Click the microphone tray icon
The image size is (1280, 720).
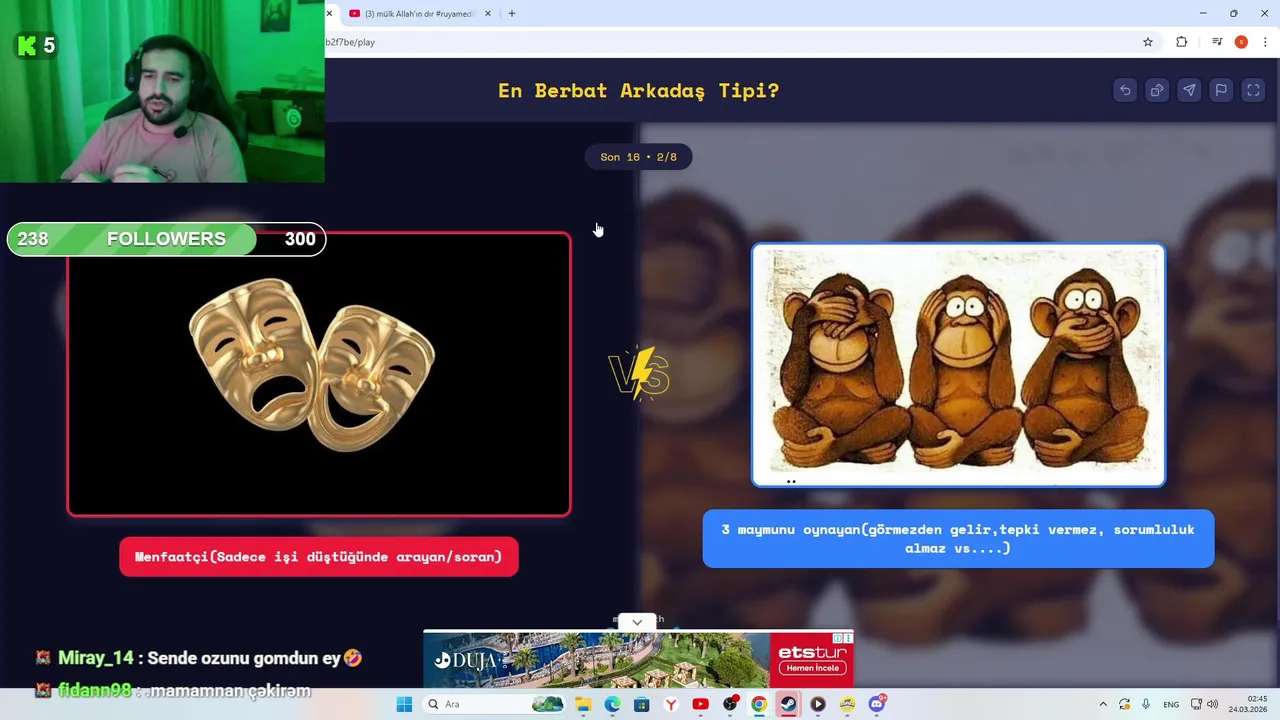(x=1146, y=704)
